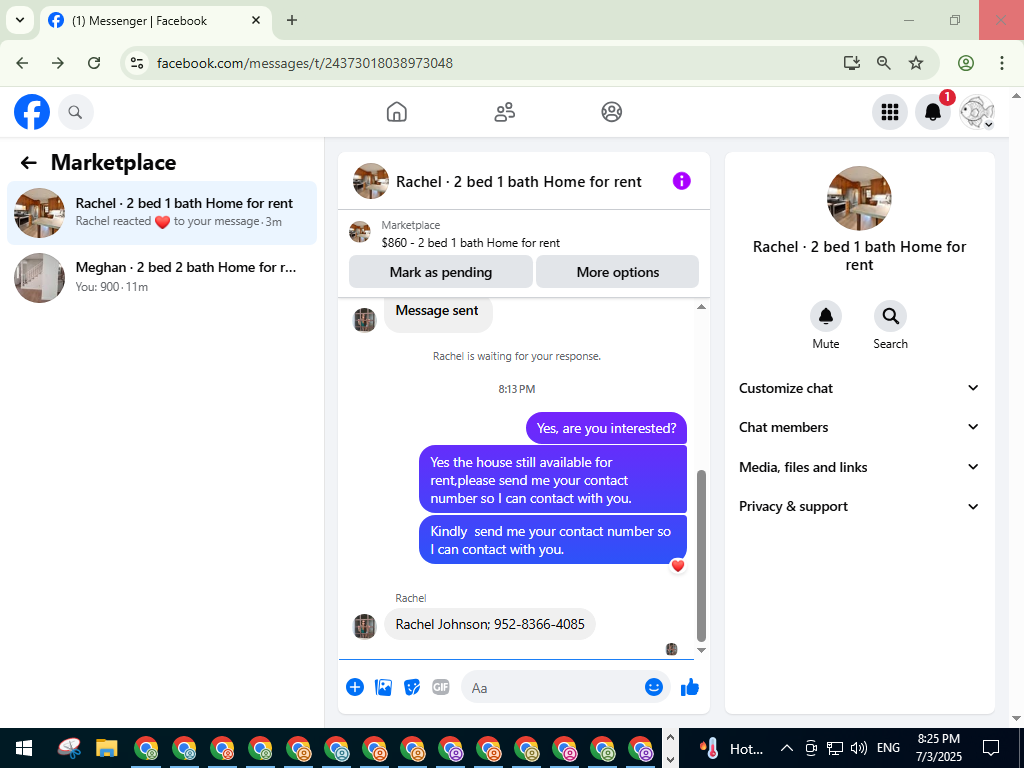Open the emoji picker smiley icon
This screenshot has height=768, width=1024.
[x=654, y=687]
